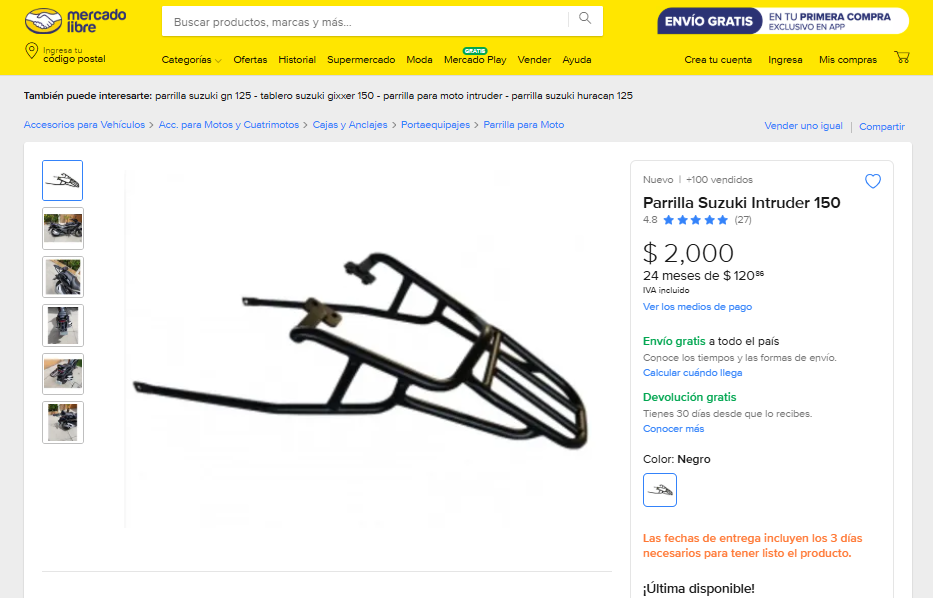
Task: Select the Negro color swatch
Action: pyautogui.click(x=659, y=490)
